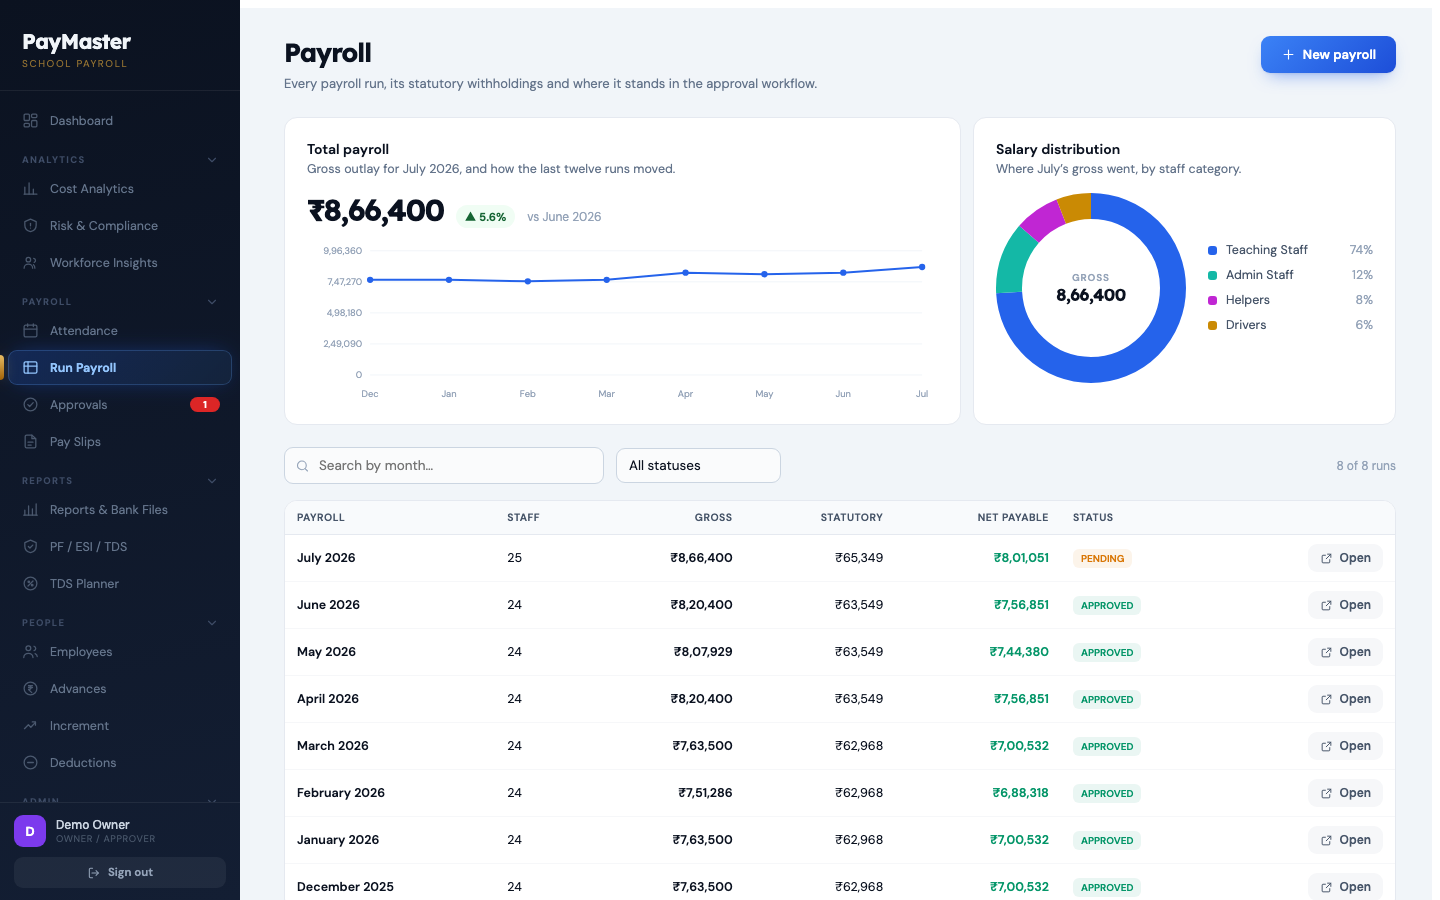1440x900 pixels.
Task: Click the 8 of 8 runs counter
Action: click(x=1366, y=466)
